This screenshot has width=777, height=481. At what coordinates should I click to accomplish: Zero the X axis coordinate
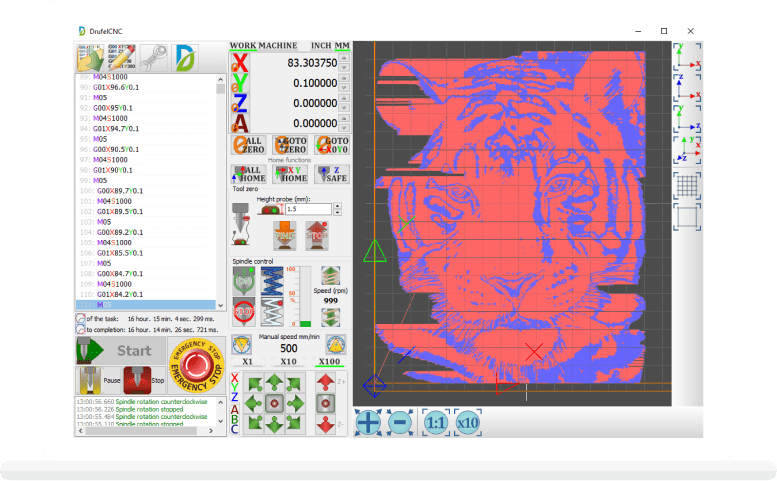(x=240, y=63)
